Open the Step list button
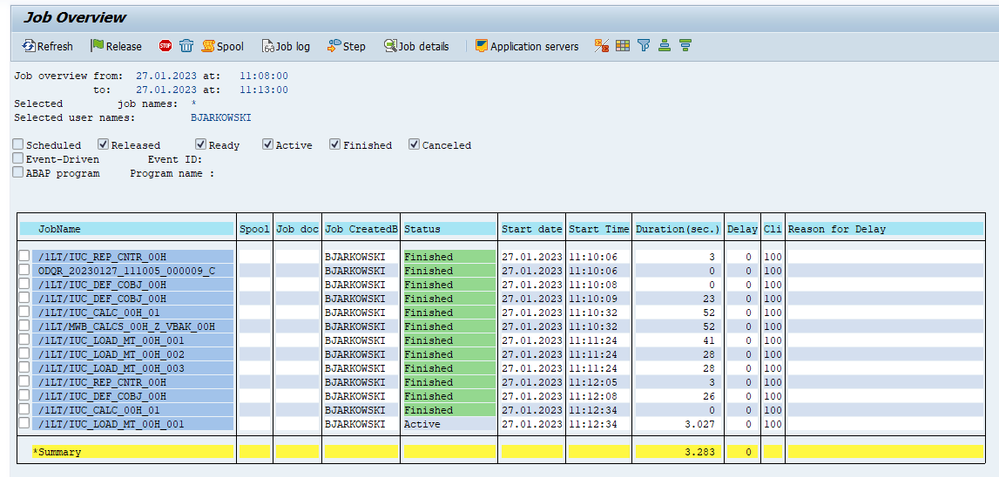The height and width of the screenshot is (477, 999). (x=347, y=46)
